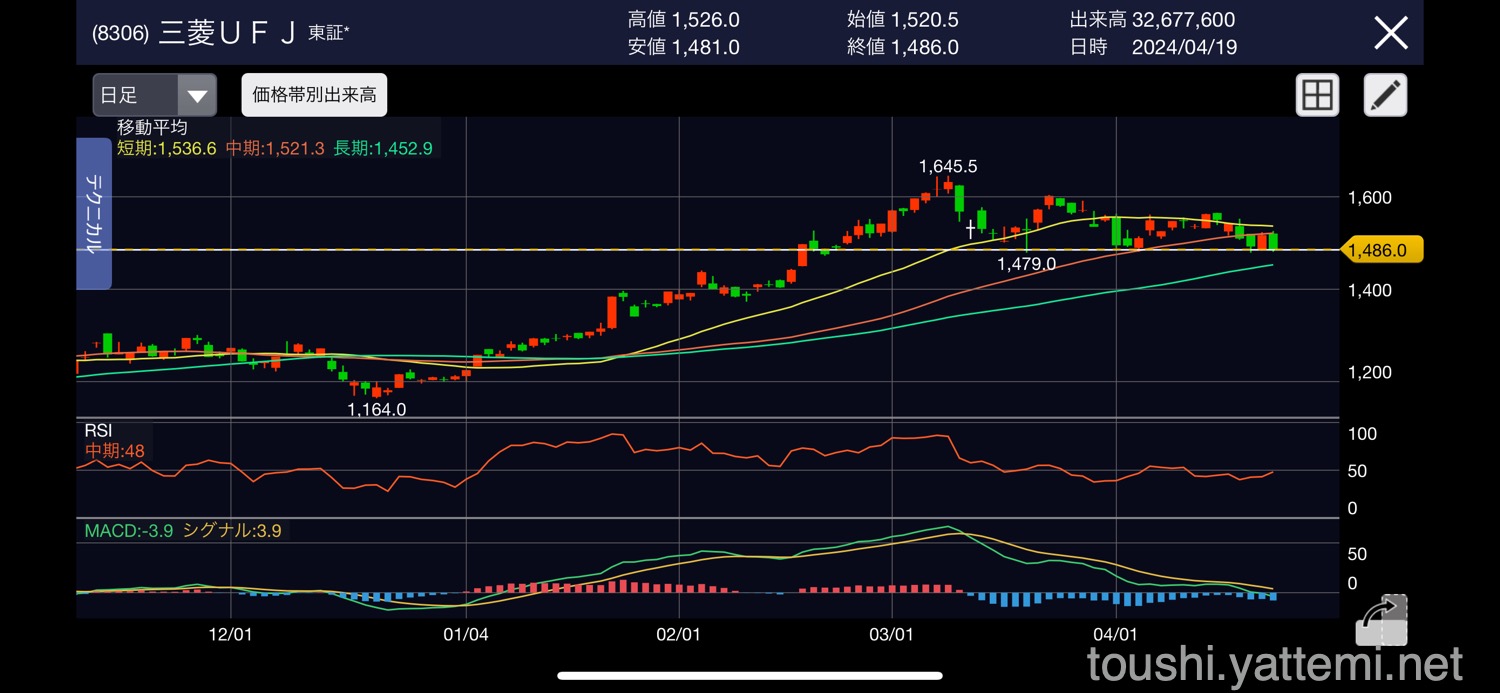
Task: Tap the 1,164.0 low price marker
Action: pyautogui.click(x=376, y=409)
